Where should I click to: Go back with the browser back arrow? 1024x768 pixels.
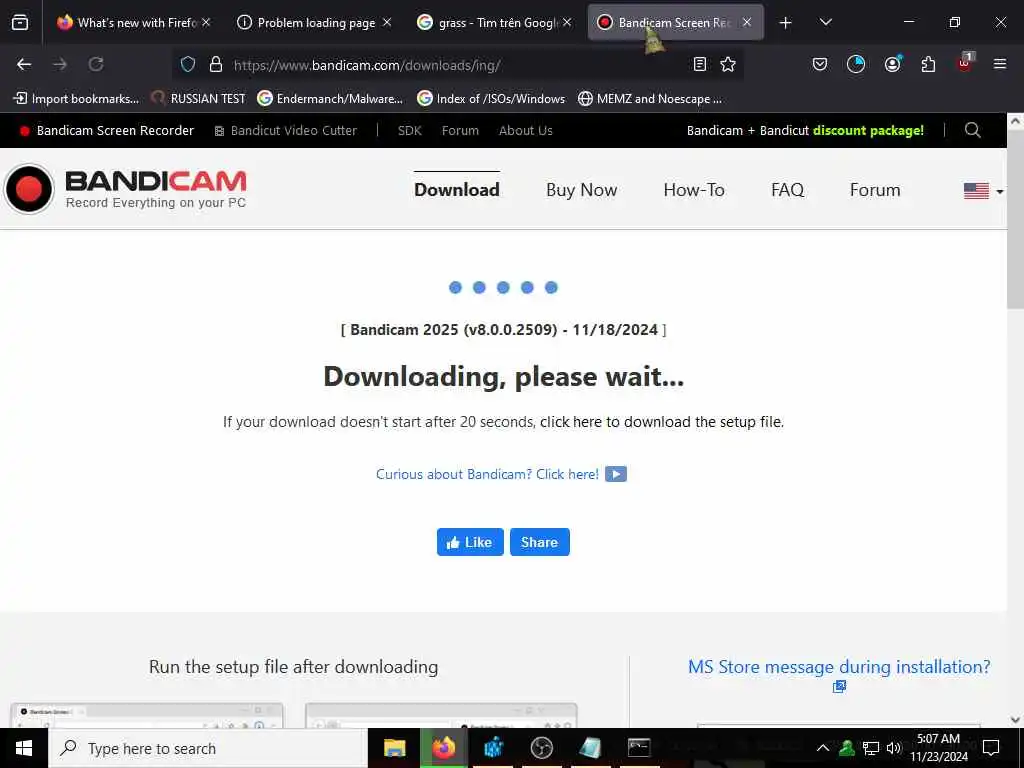(x=24, y=64)
